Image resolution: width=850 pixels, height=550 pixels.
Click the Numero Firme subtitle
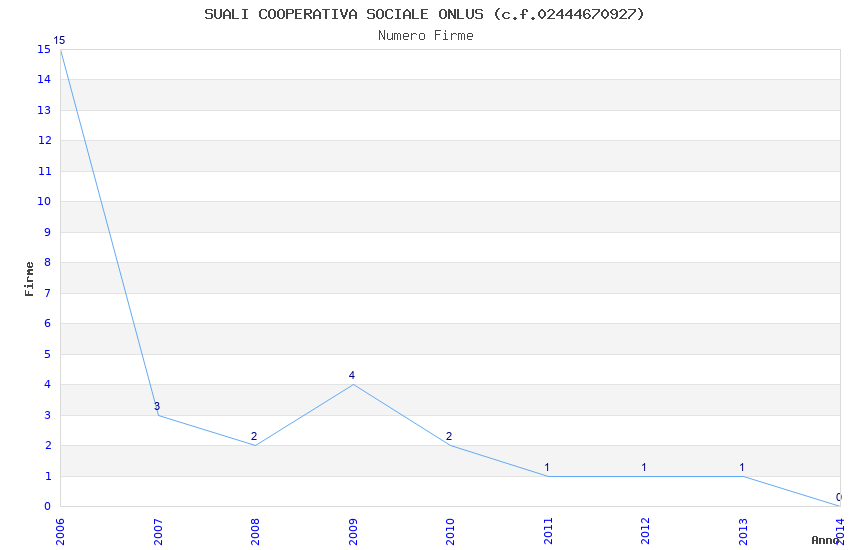(426, 35)
